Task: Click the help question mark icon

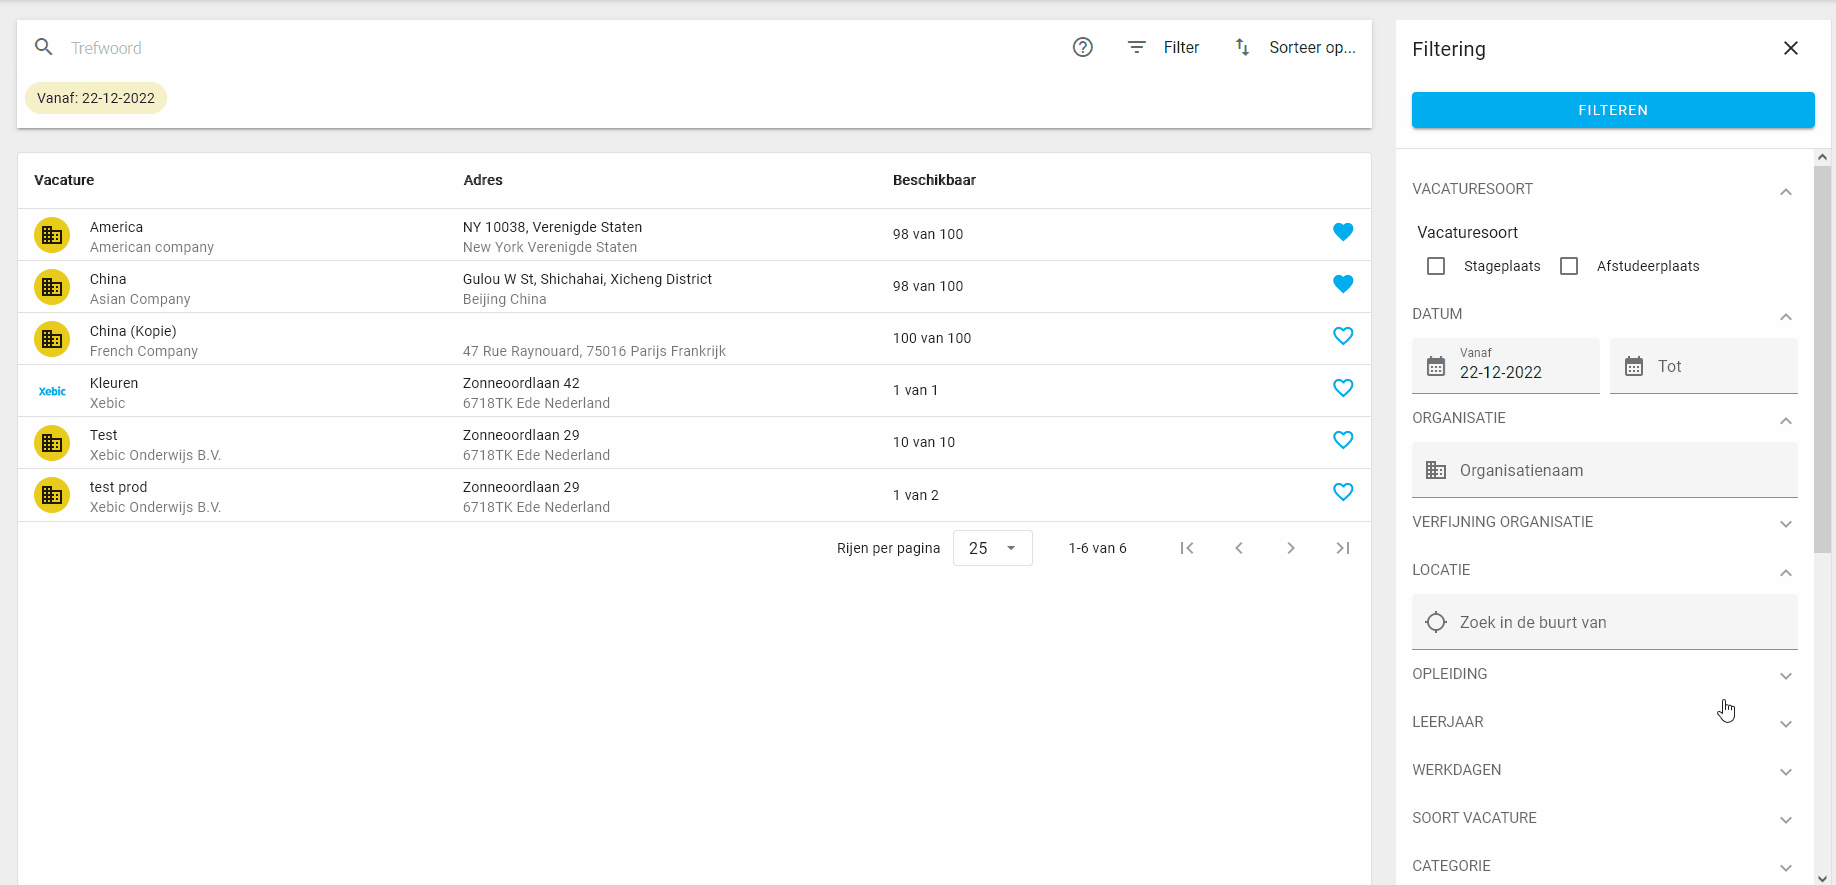Action: coord(1082,47)
